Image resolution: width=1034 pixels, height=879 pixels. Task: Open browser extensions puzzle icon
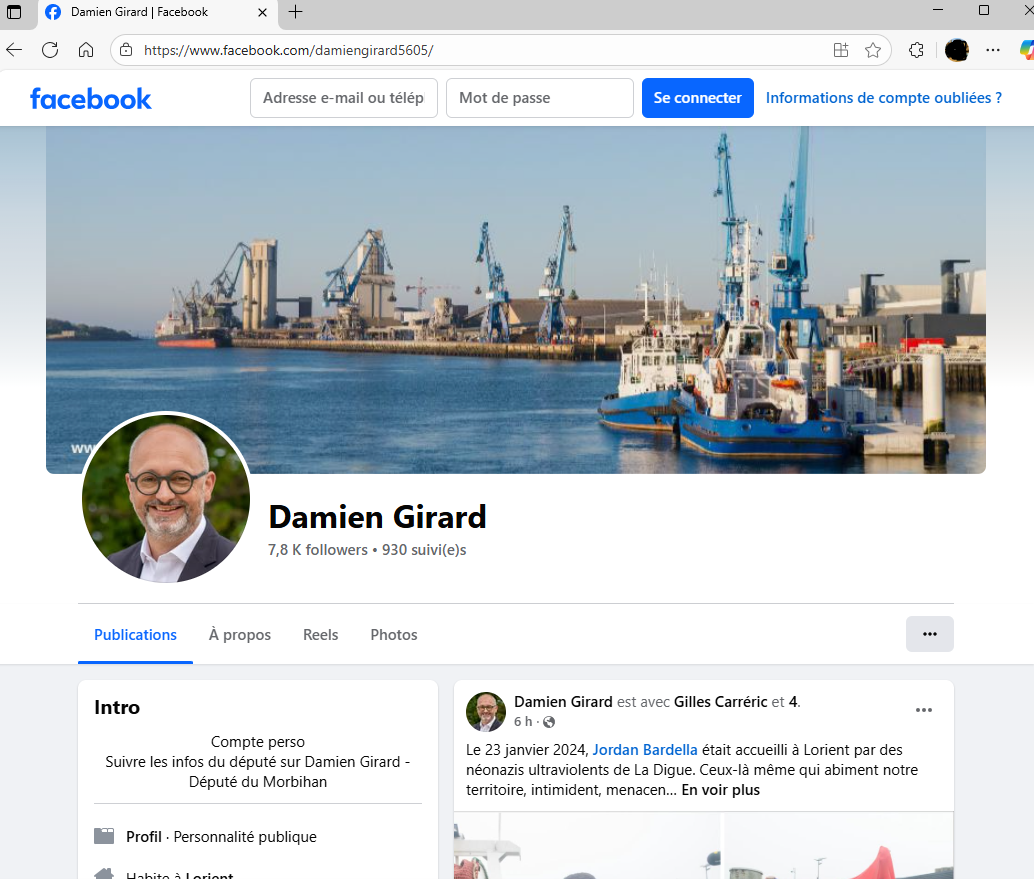916,50
